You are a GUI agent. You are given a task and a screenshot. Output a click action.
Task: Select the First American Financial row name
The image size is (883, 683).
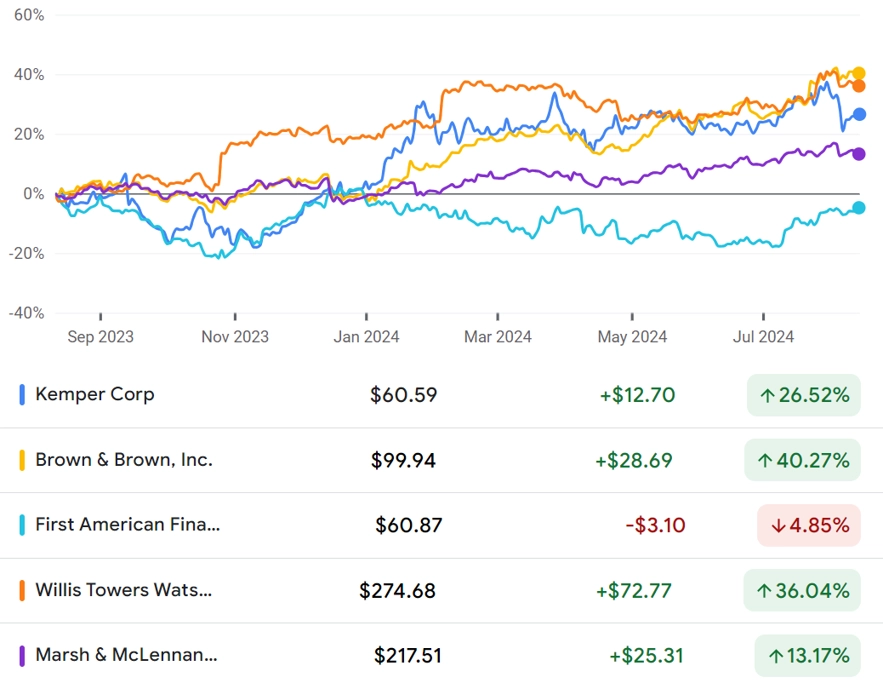[x=127, y=524]
